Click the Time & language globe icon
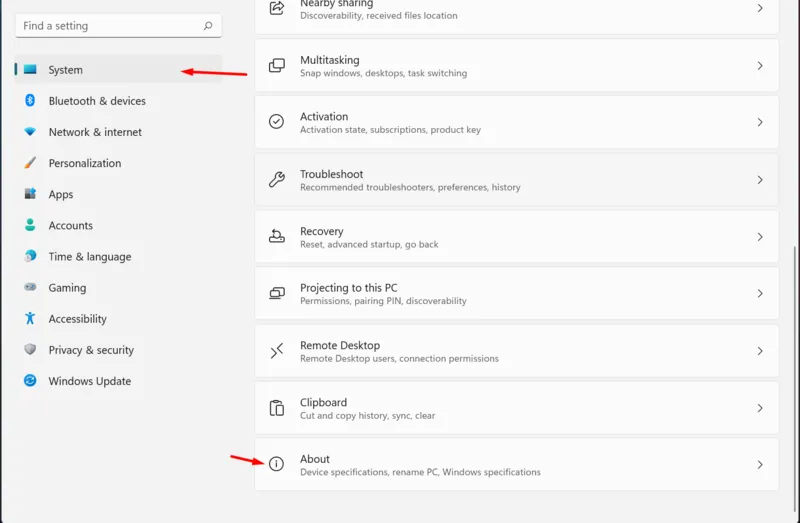This screenshot has width=800, height=523. point(30,256)
